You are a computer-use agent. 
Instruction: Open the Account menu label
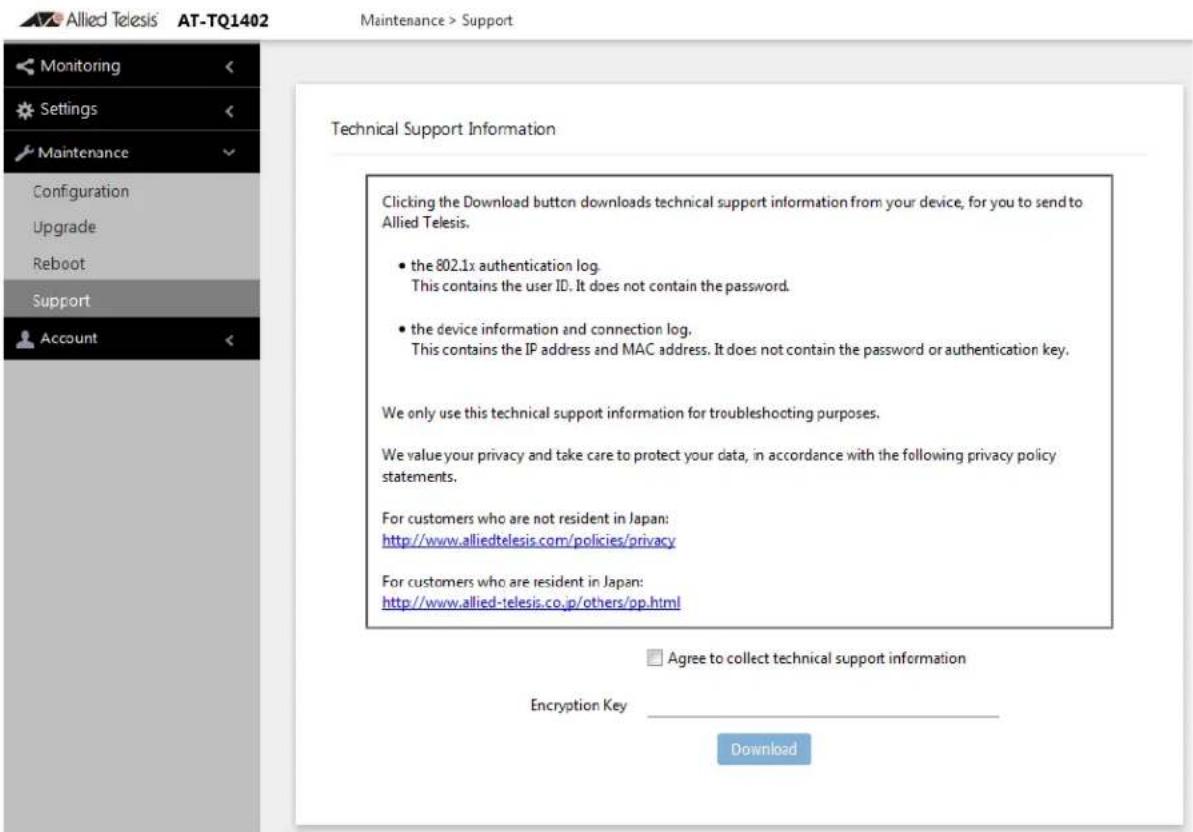[68, 338]
